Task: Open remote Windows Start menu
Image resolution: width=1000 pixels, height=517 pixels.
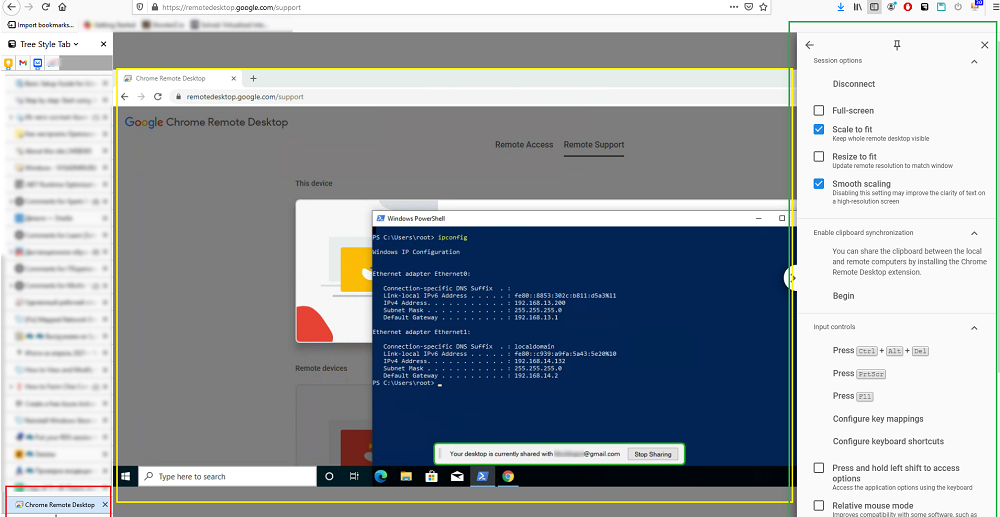Action: 126,476
